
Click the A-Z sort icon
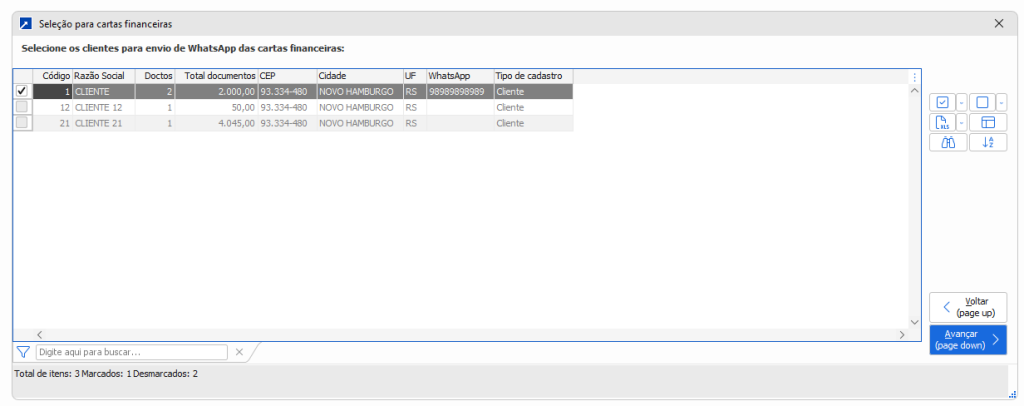point(988,142)
